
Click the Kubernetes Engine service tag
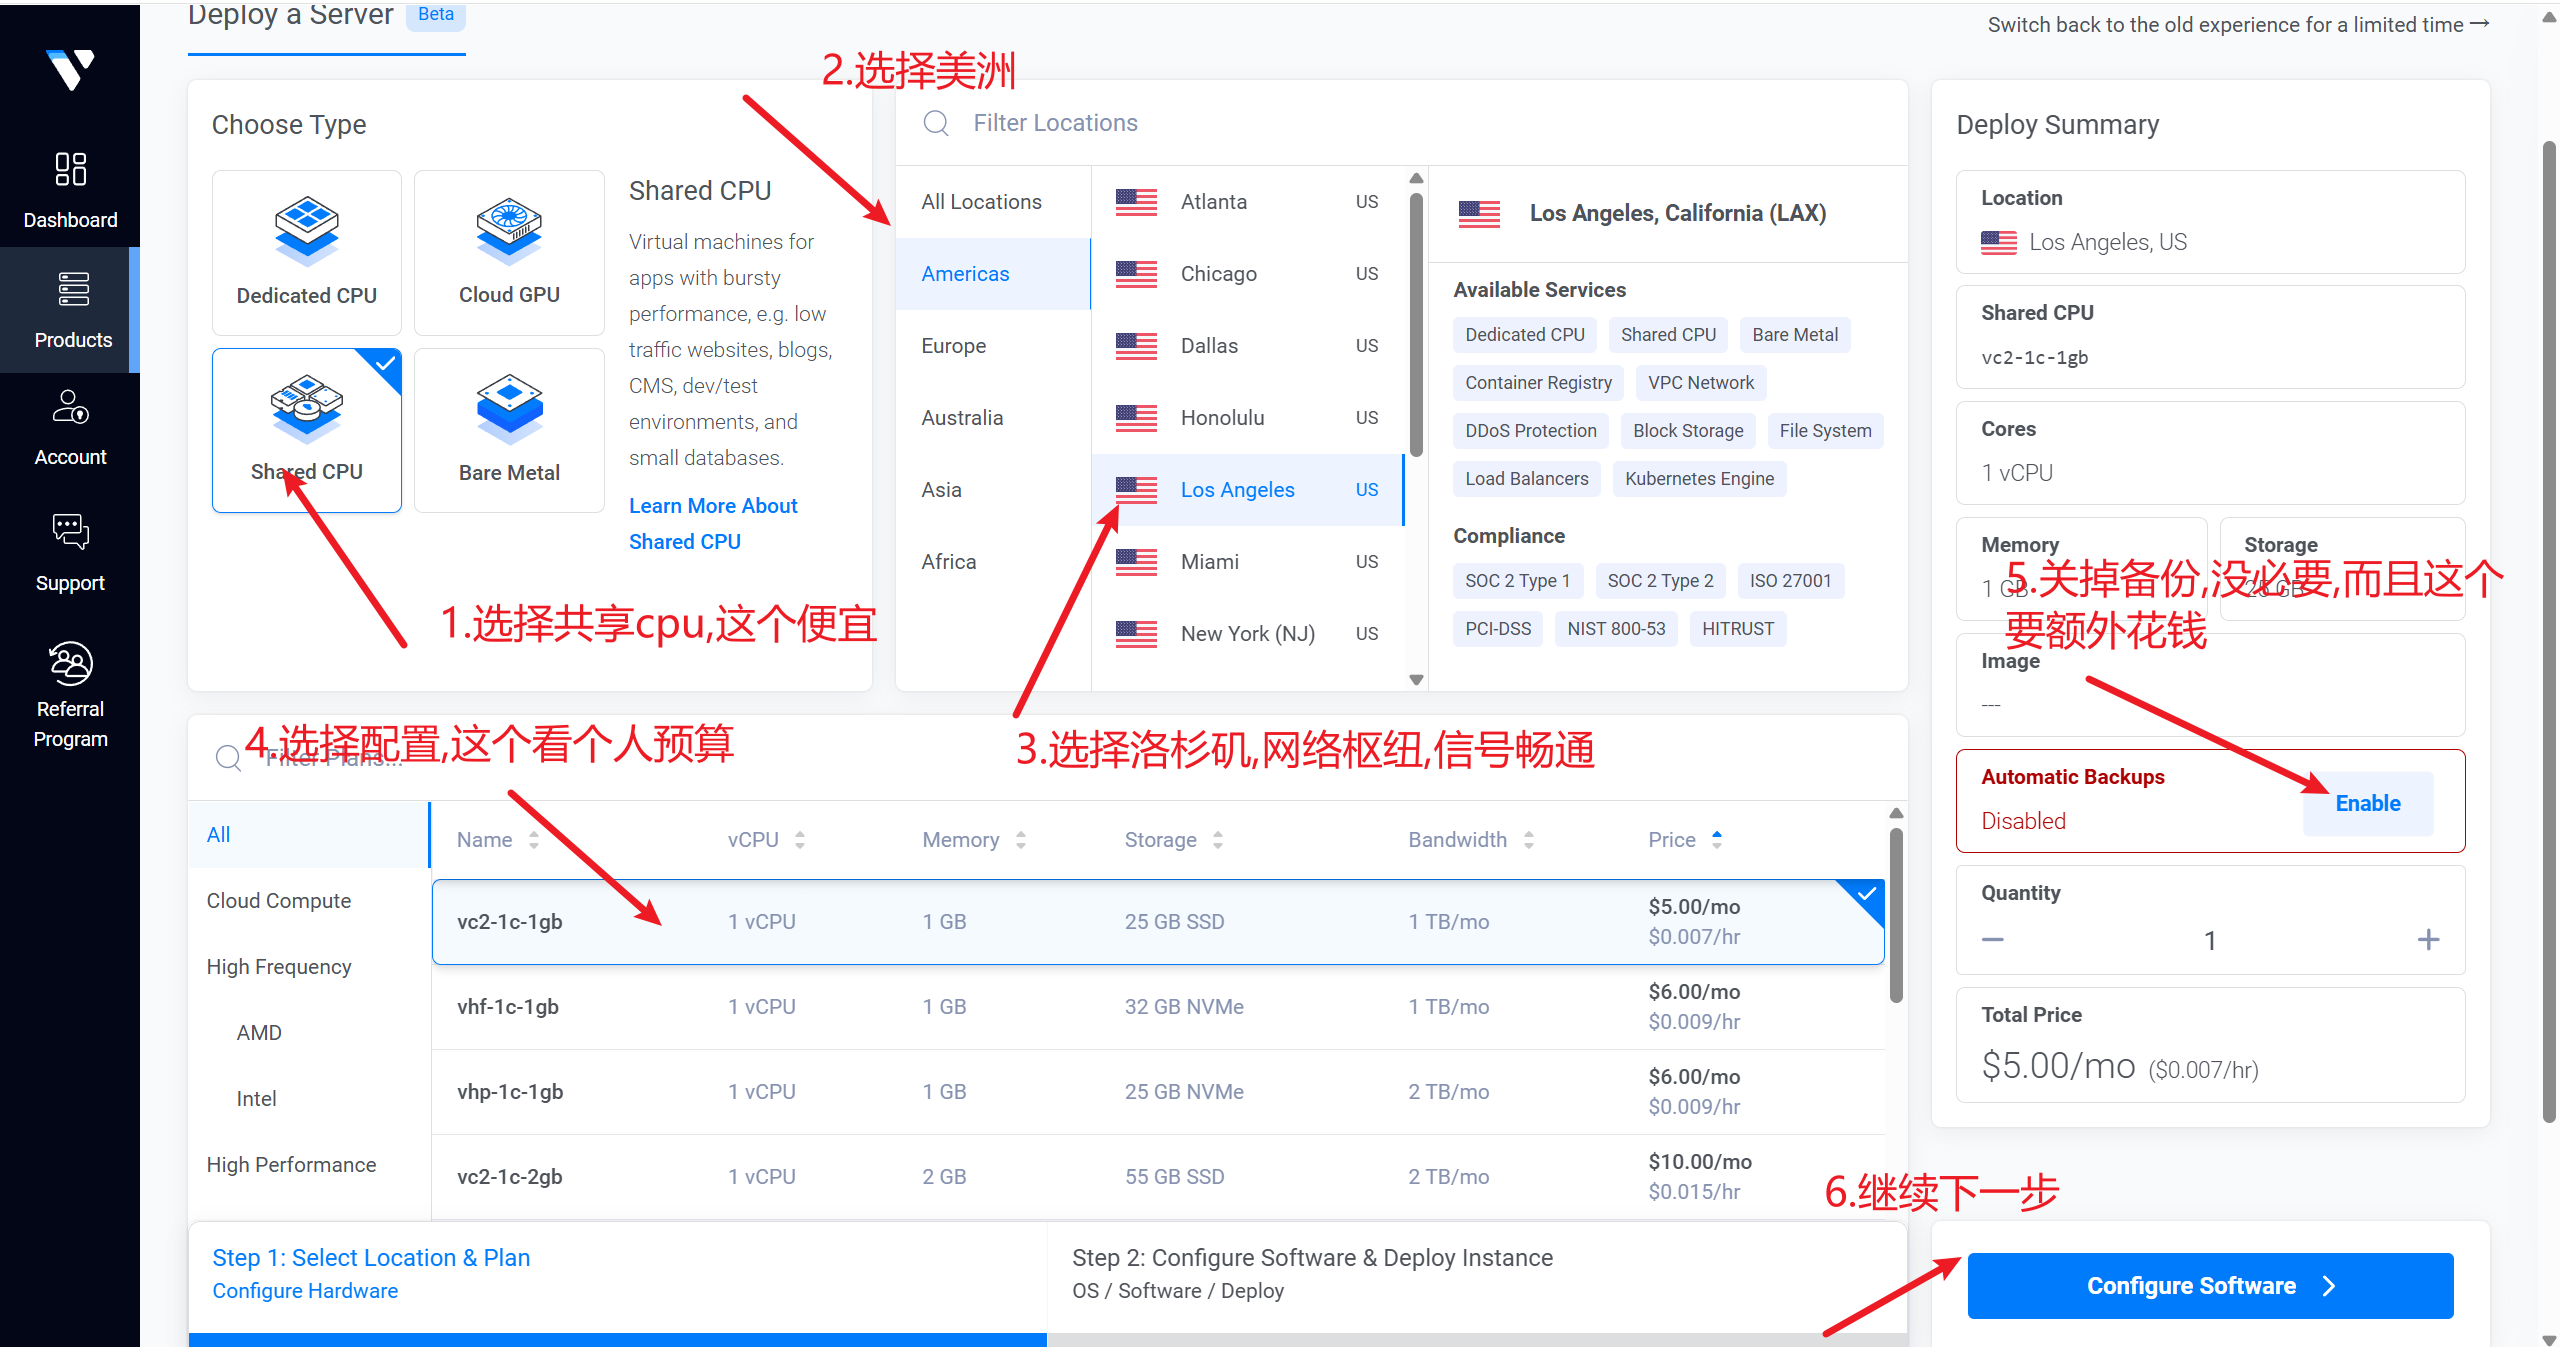click(x=1699, y=479)
